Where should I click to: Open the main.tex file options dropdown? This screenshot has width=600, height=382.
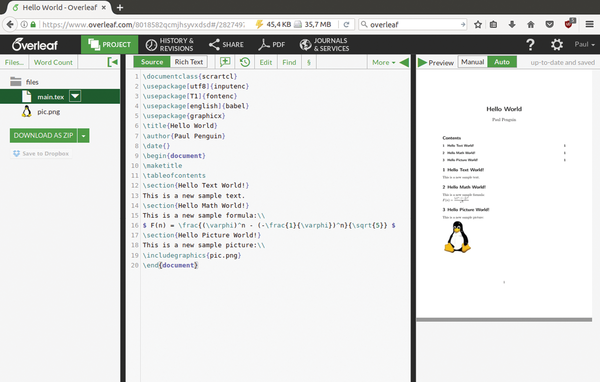pos(75,96)
